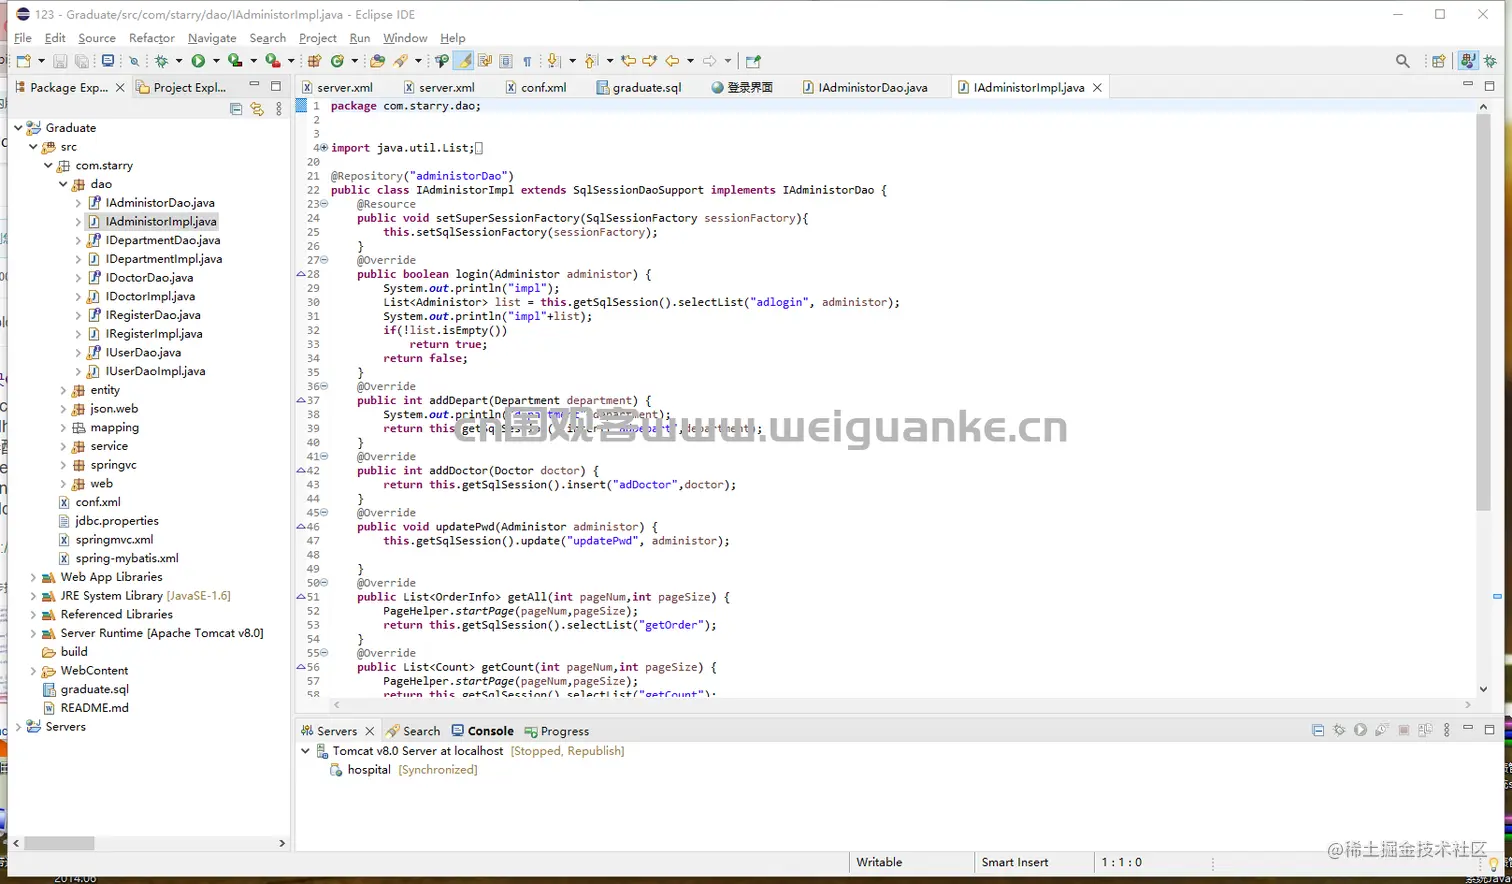Click the Save All toolbar icon
The height and width of the screenshot is (884, 1512).
(x=81, y=61)
